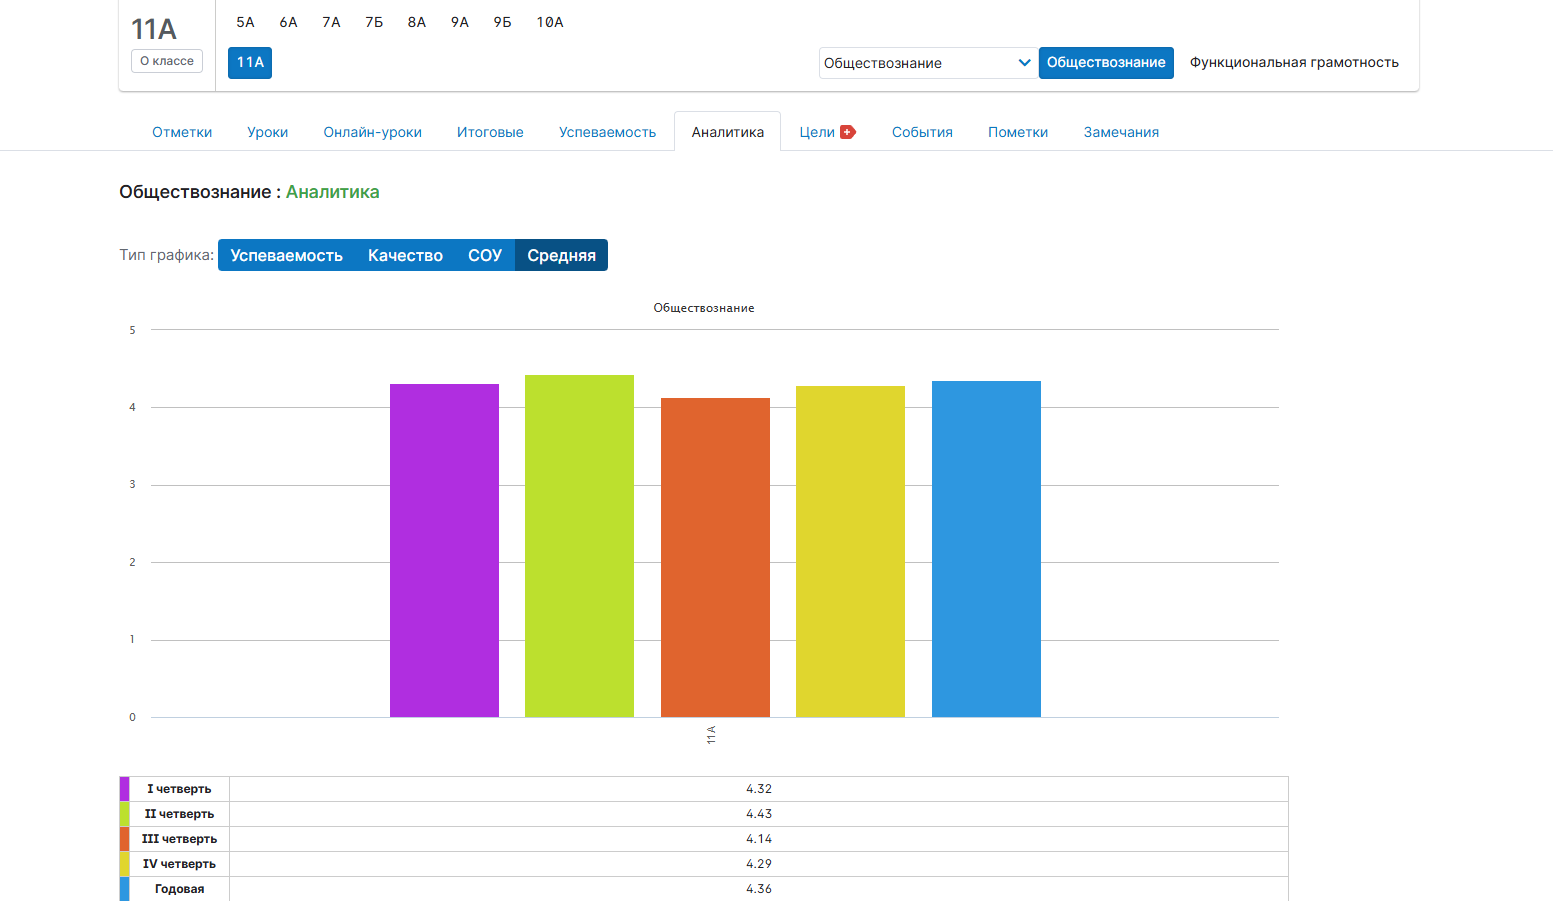Select the Средняя chart type
Viewport: 1553px width, 901px height.
(561, 255)
